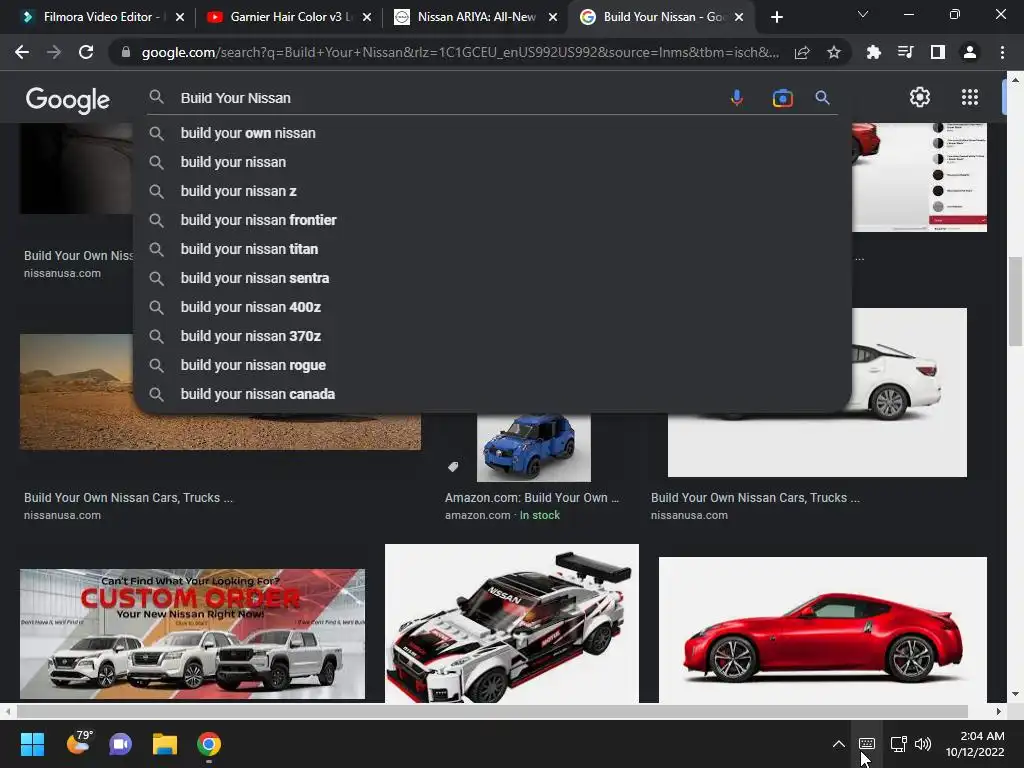Open volume speaker tray icon
This screenshot has width=1024, height=768.
click(x=923, y=744)
